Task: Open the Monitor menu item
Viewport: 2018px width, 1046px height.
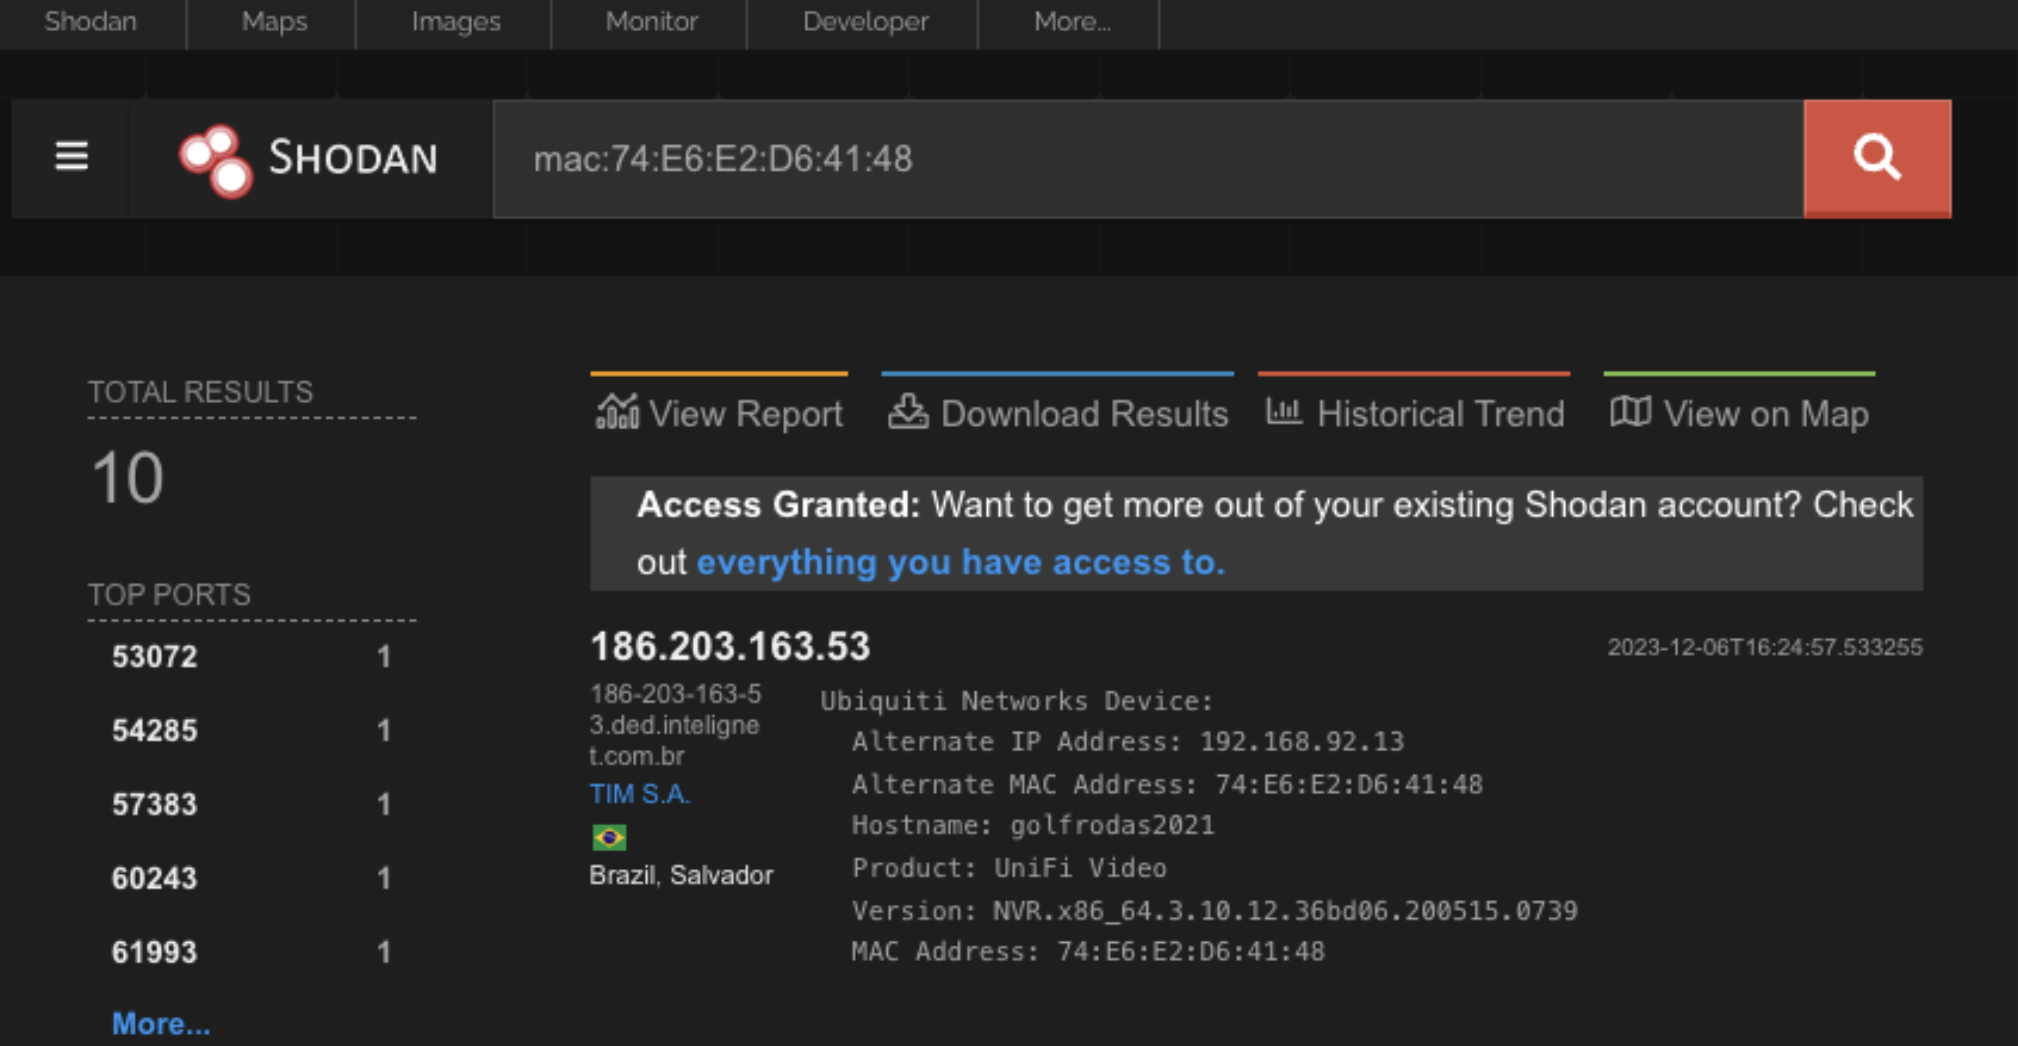Action: (x=651, y=21)
